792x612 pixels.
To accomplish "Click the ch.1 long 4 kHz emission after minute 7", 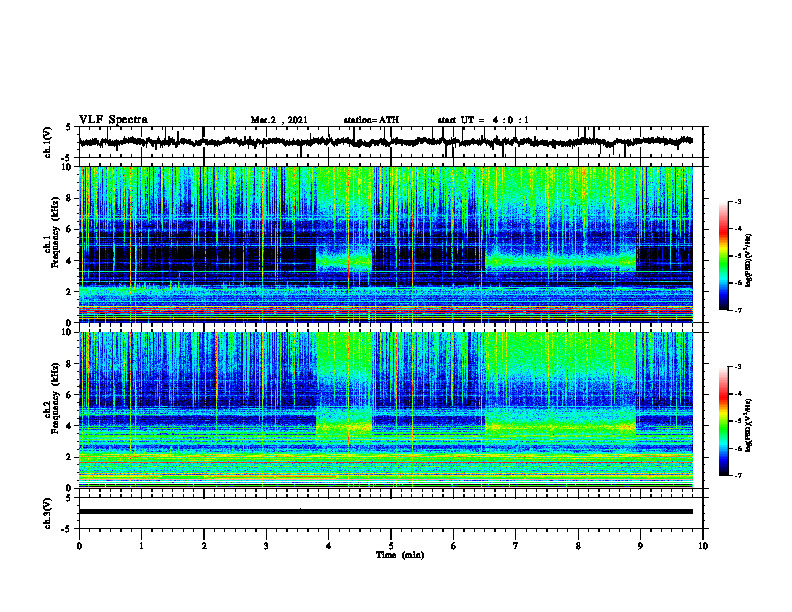I will tap(561, 261).
